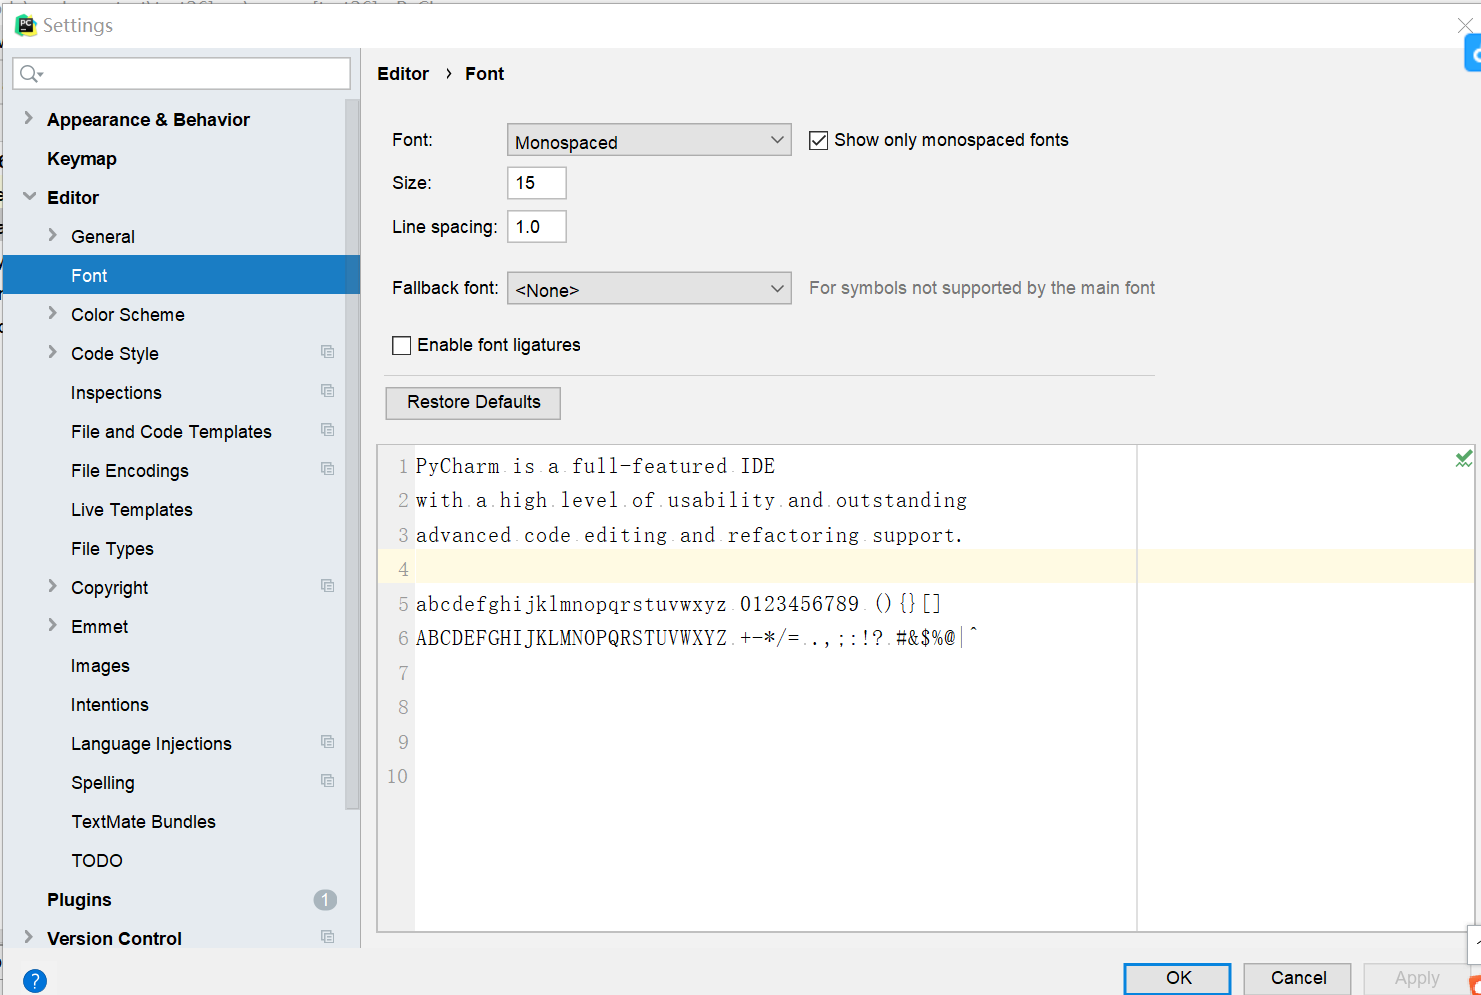Click preview line 'PyCharm is a full-featured IDE'
This screenshot has height=995, width=1481.
(x=596, y=466)
